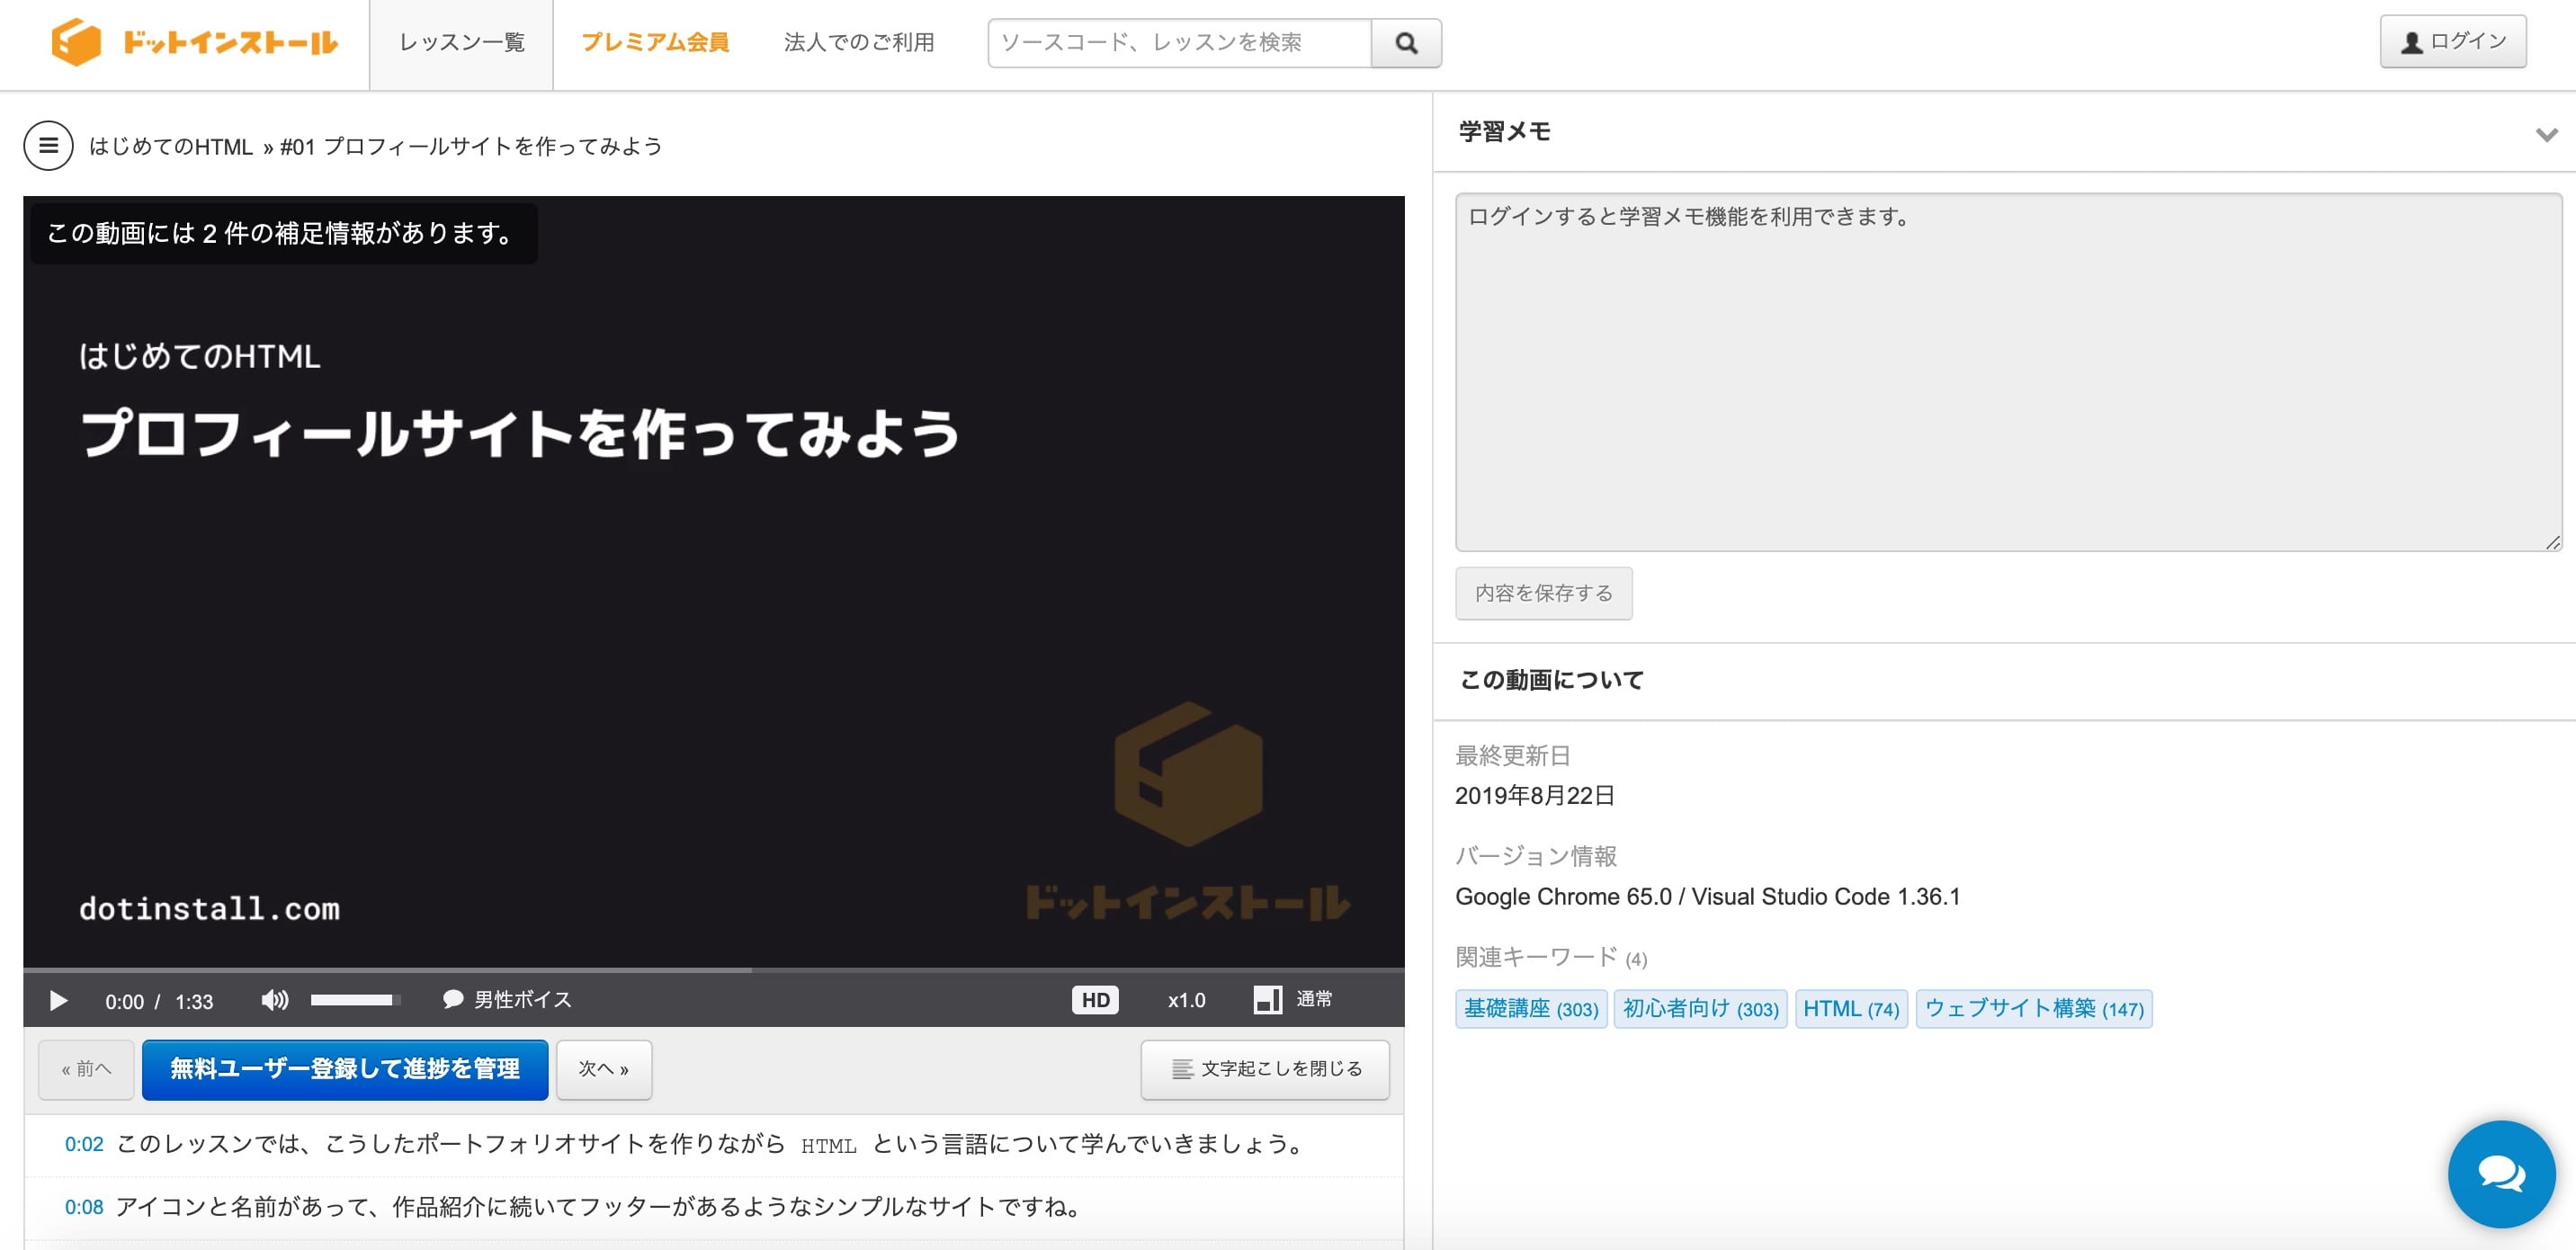Play the video with the play icon
This screenshot has width=2576, height=1250.
click(x=58, y=1000)
